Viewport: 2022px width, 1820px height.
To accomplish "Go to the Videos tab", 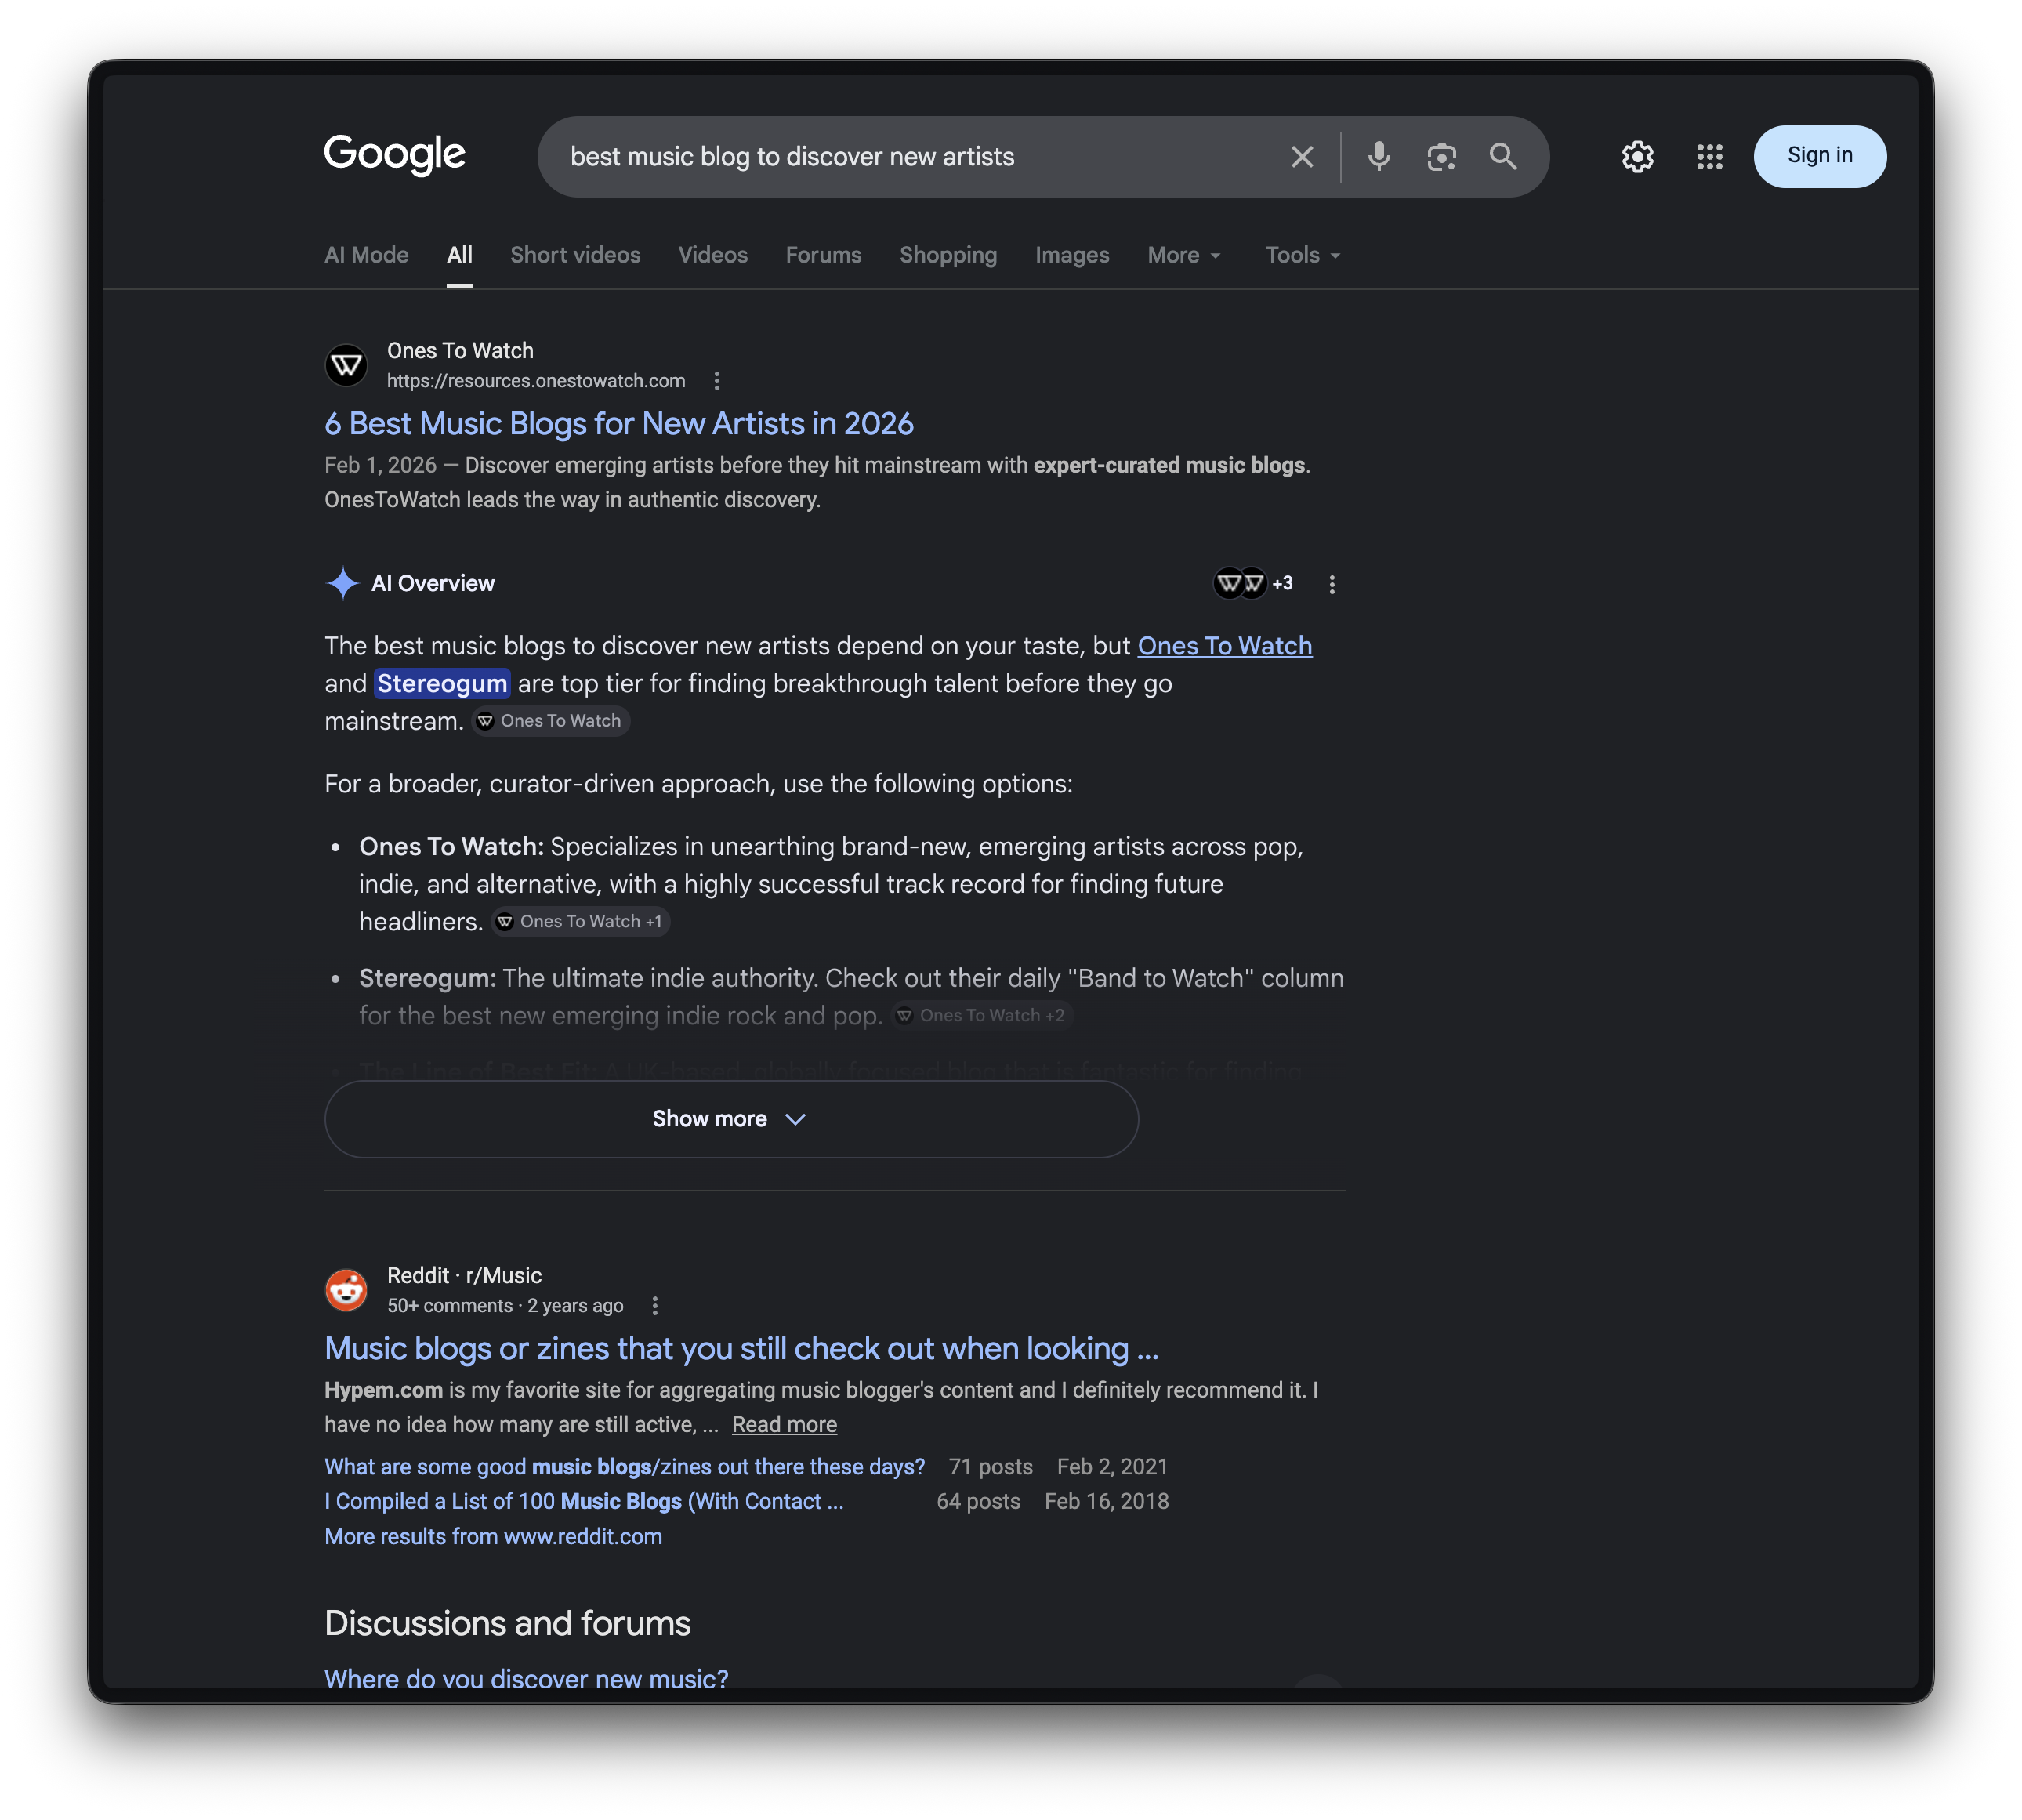I will pos(712,255).
